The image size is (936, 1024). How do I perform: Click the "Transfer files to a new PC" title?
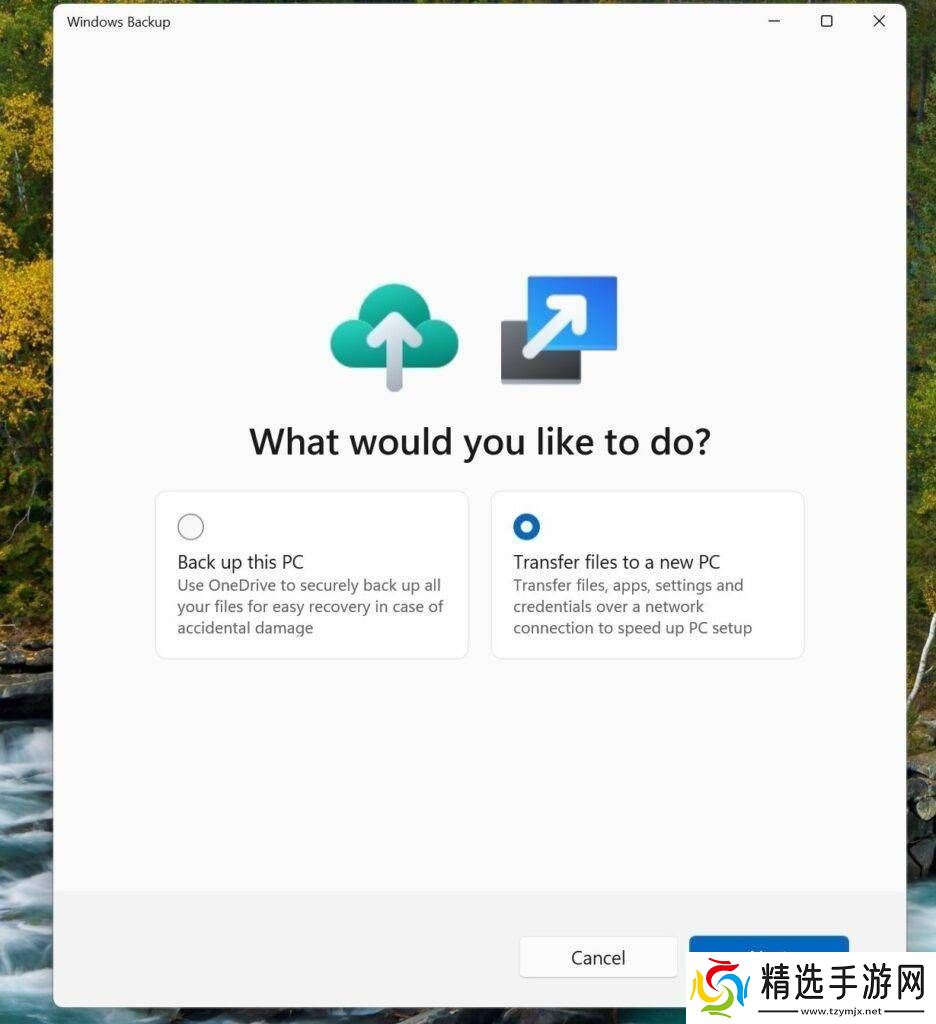pyautogui.click(x=616, y=562)
